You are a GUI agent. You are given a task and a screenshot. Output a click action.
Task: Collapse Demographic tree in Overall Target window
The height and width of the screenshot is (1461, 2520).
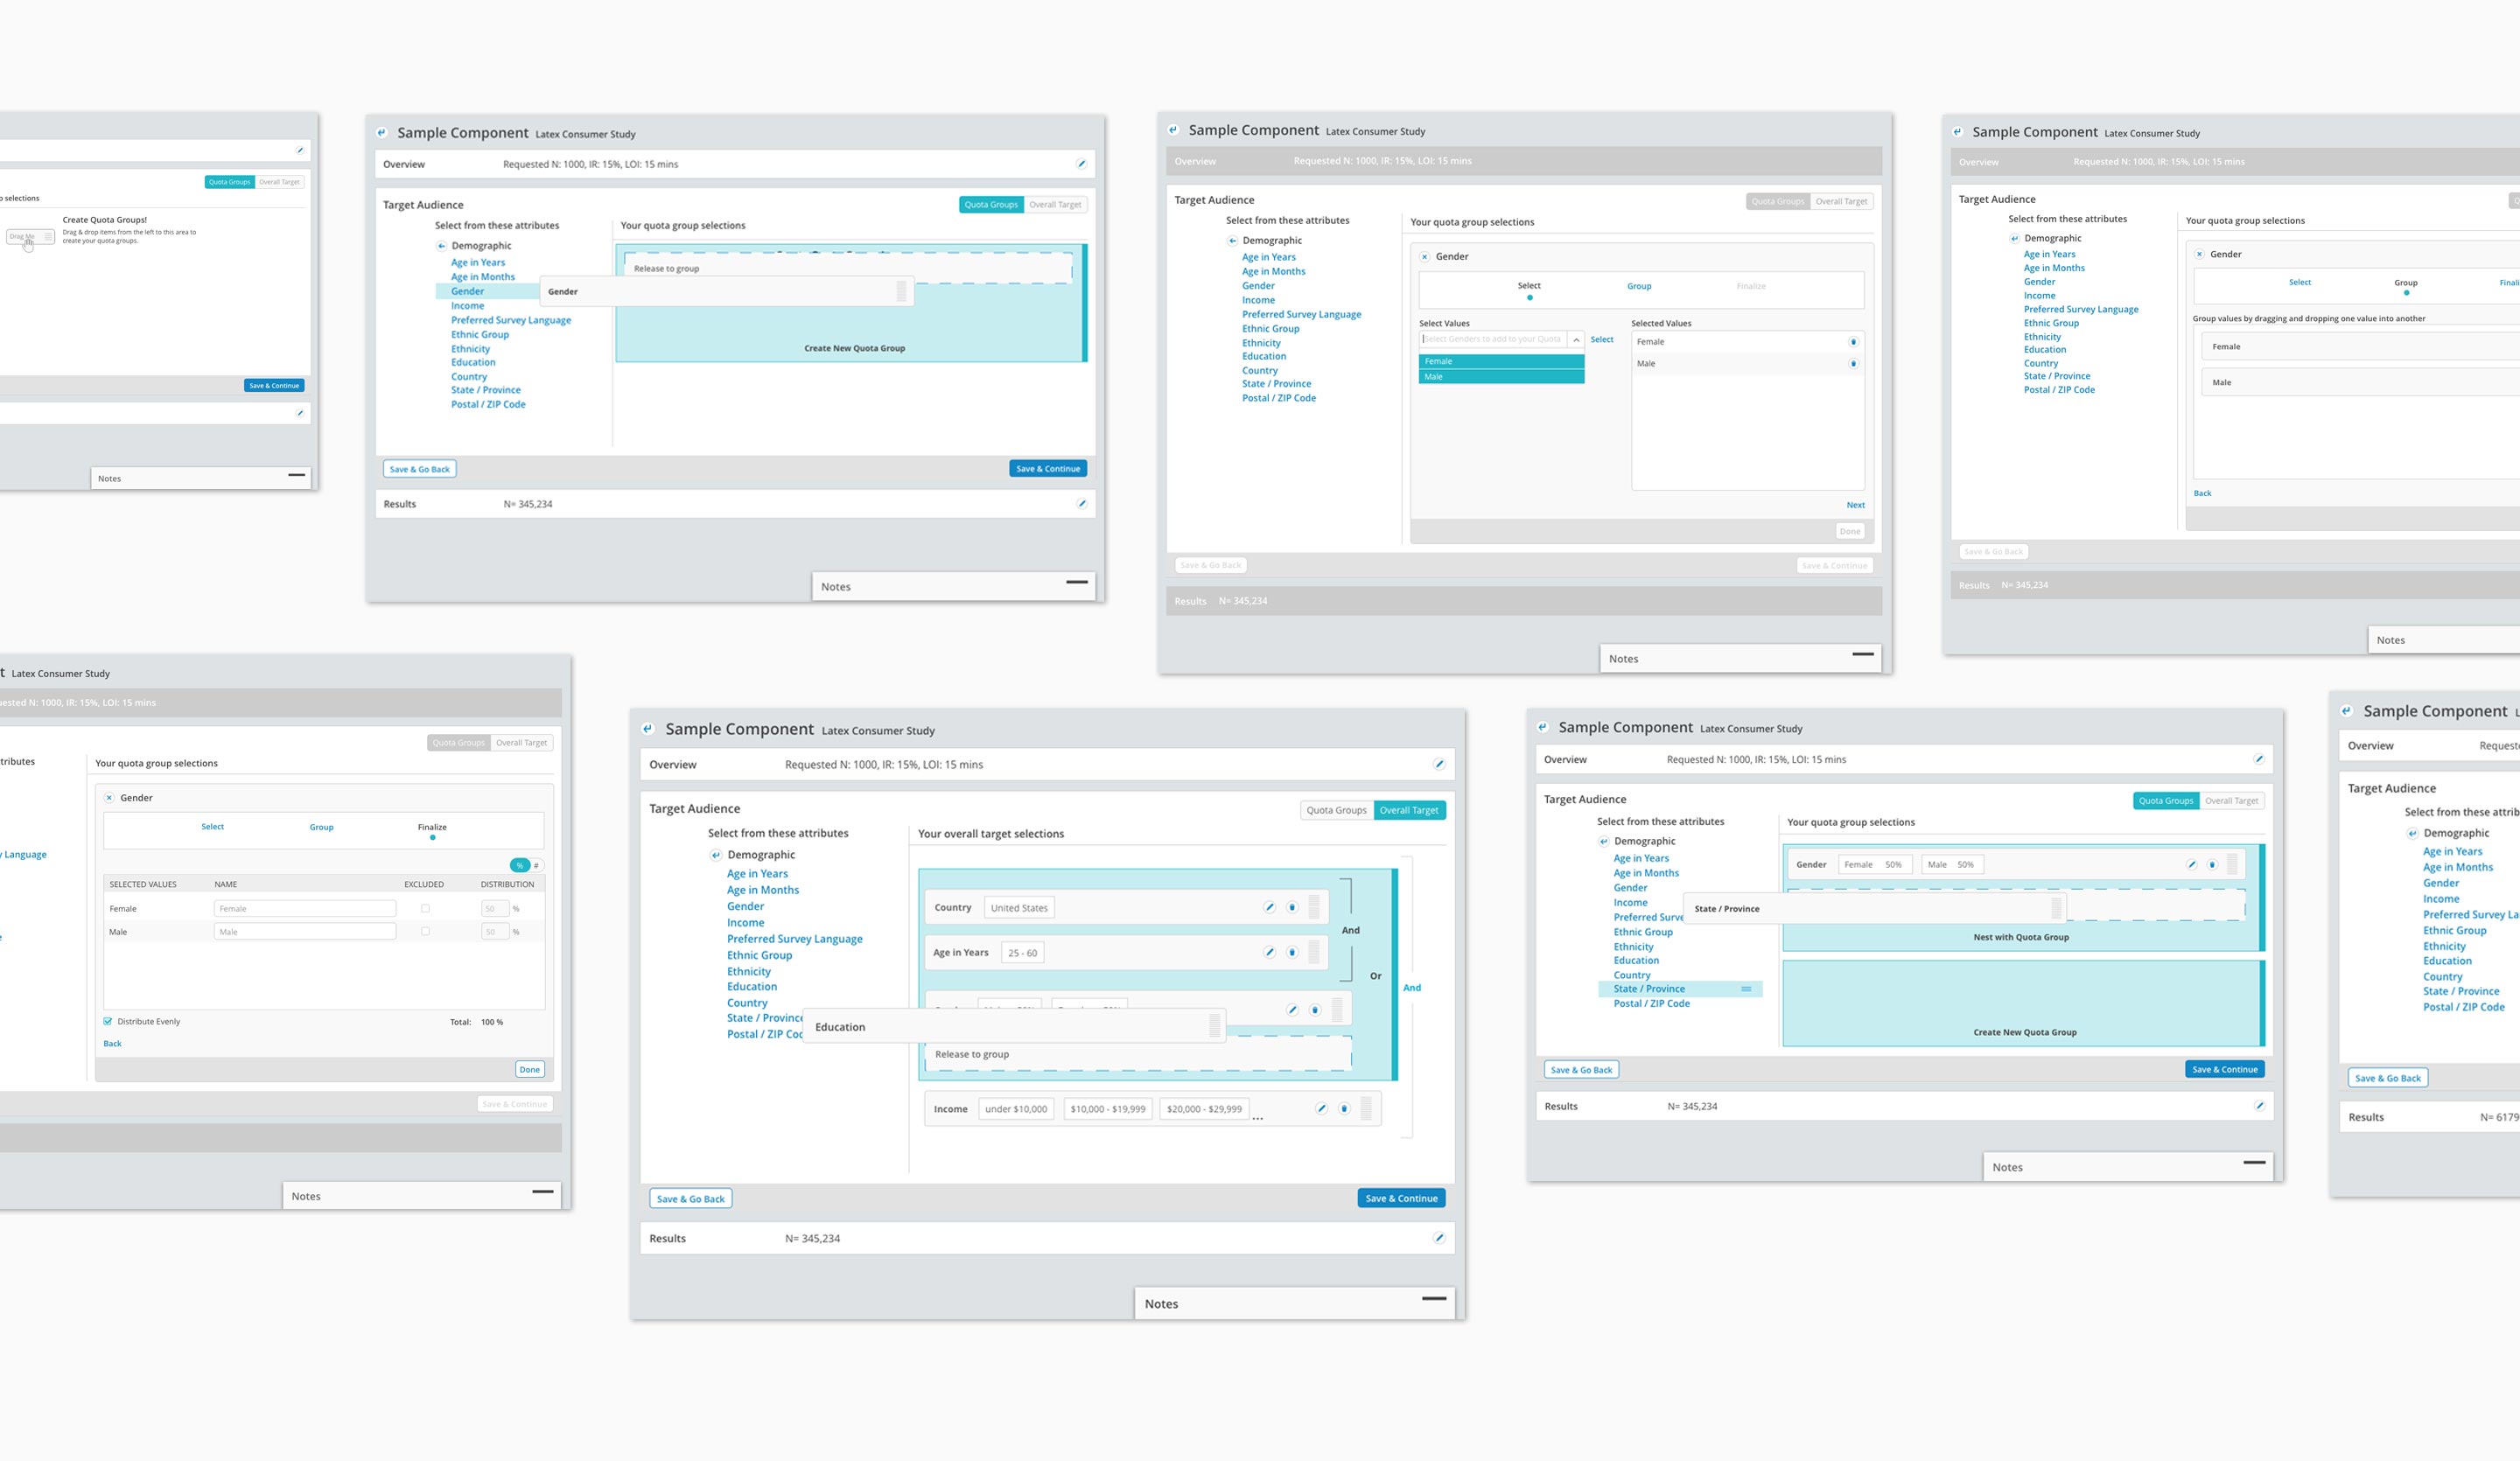(716, 855)
